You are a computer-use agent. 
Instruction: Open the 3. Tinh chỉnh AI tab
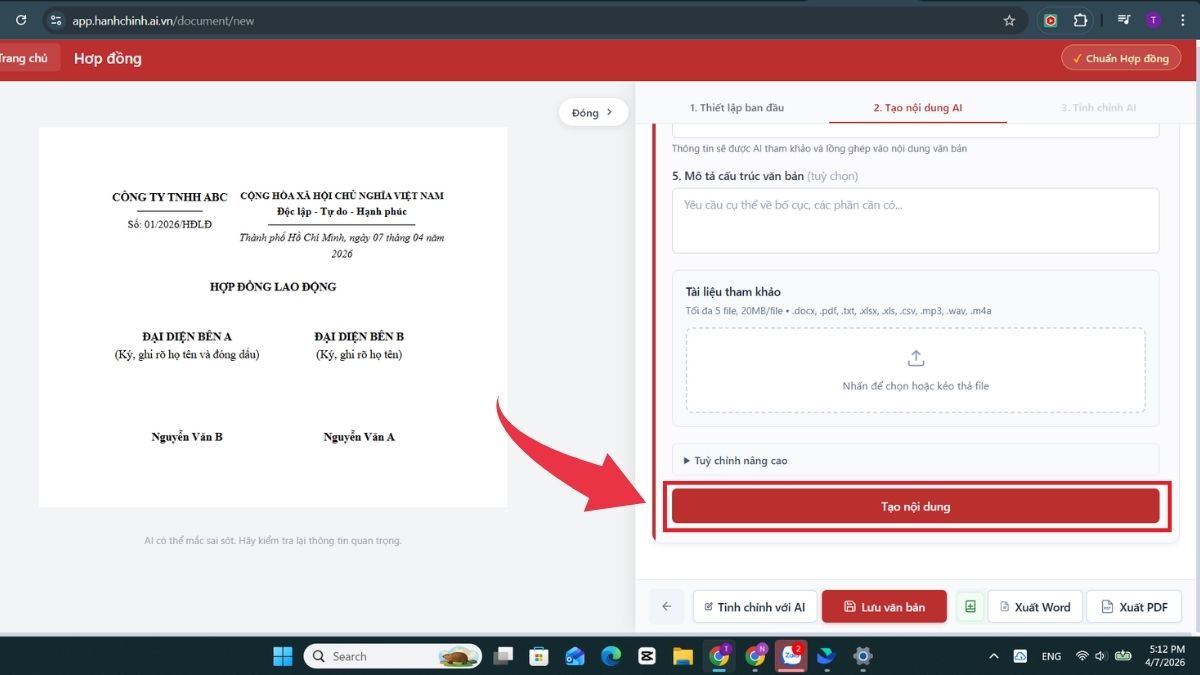click(x=1098, y=108)
